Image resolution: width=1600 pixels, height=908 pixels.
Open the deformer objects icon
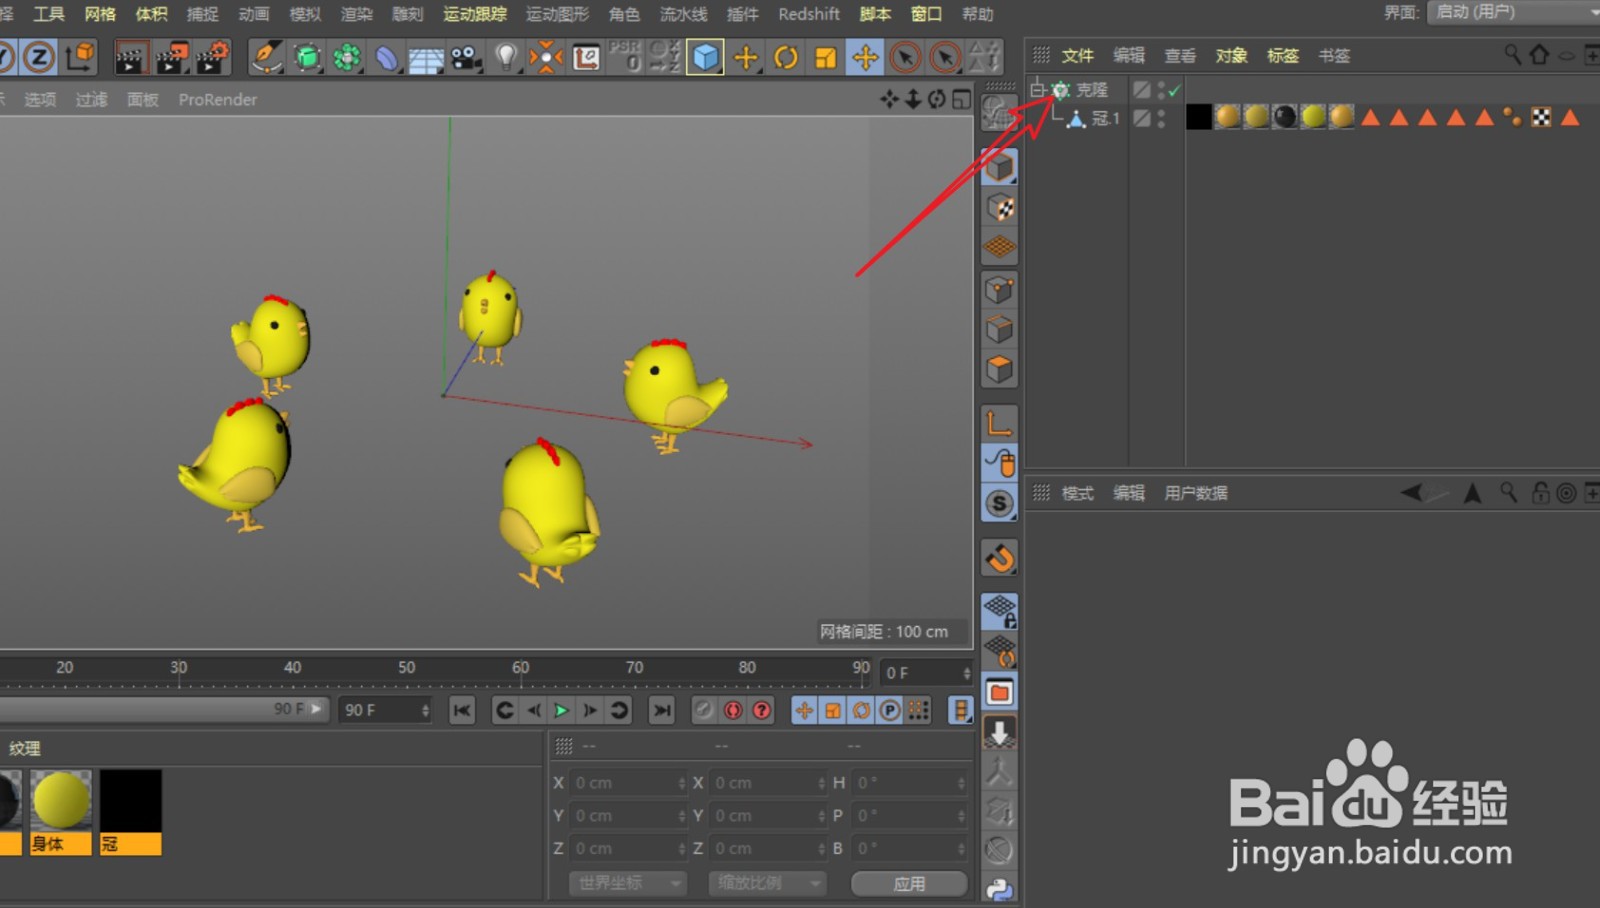386,57
